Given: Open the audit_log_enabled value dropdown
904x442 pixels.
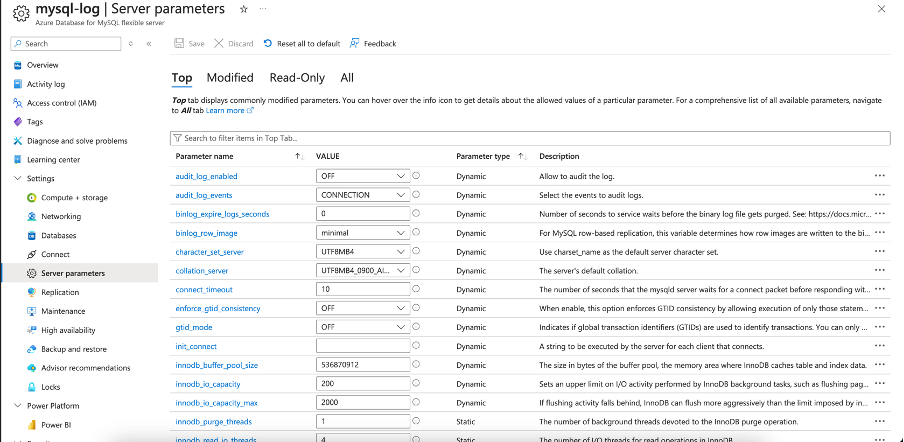Looking at the screenshot, I should click(x=363, y=176).
